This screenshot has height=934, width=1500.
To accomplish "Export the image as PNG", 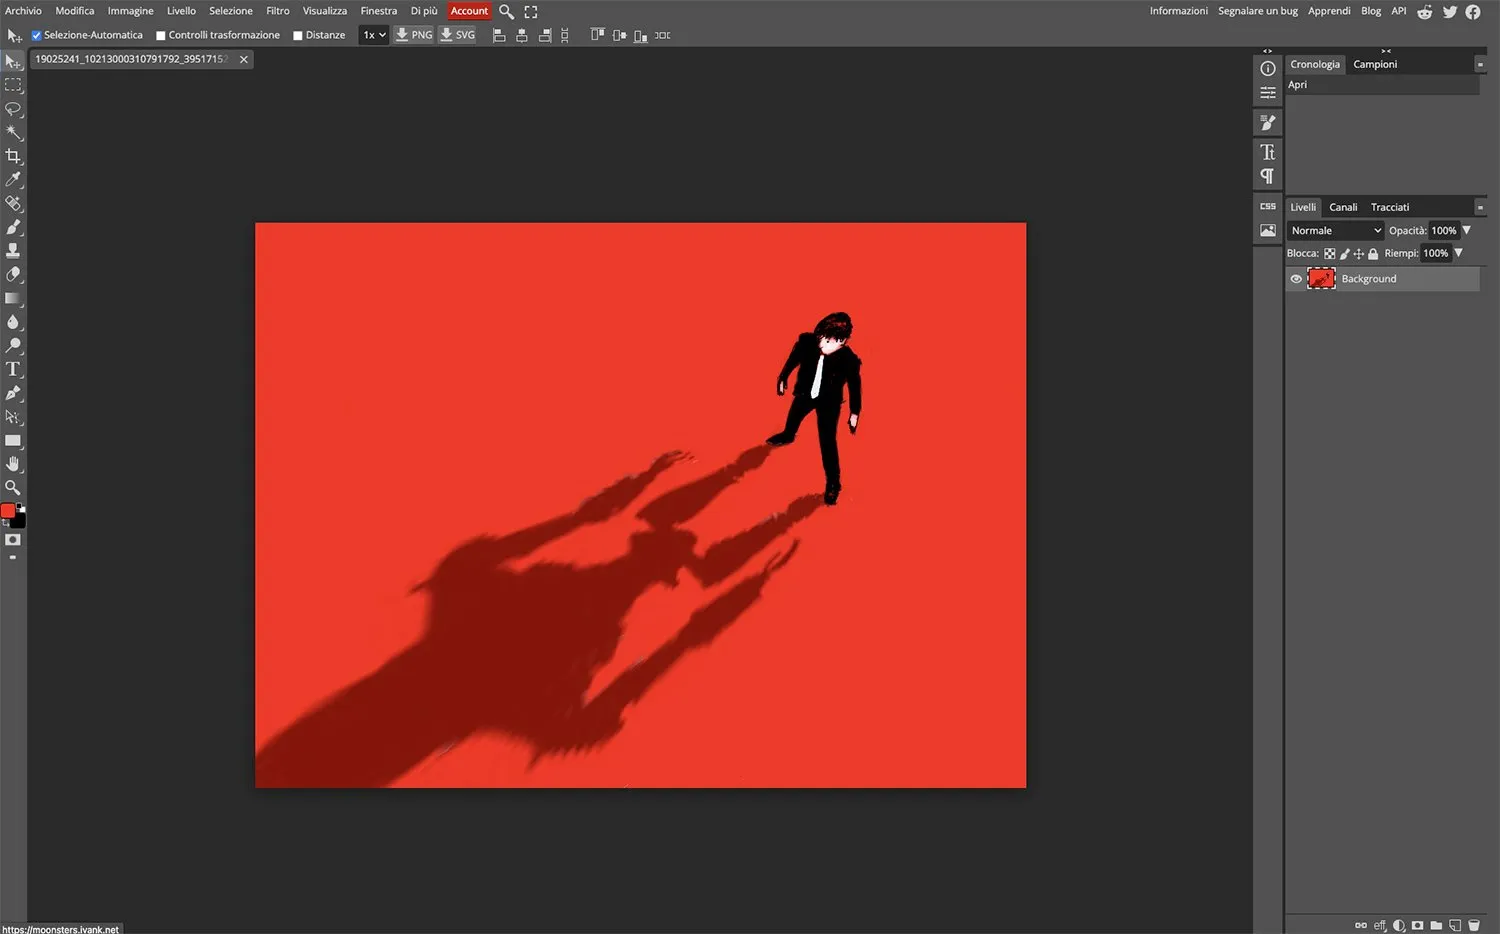I will (413, 34).
